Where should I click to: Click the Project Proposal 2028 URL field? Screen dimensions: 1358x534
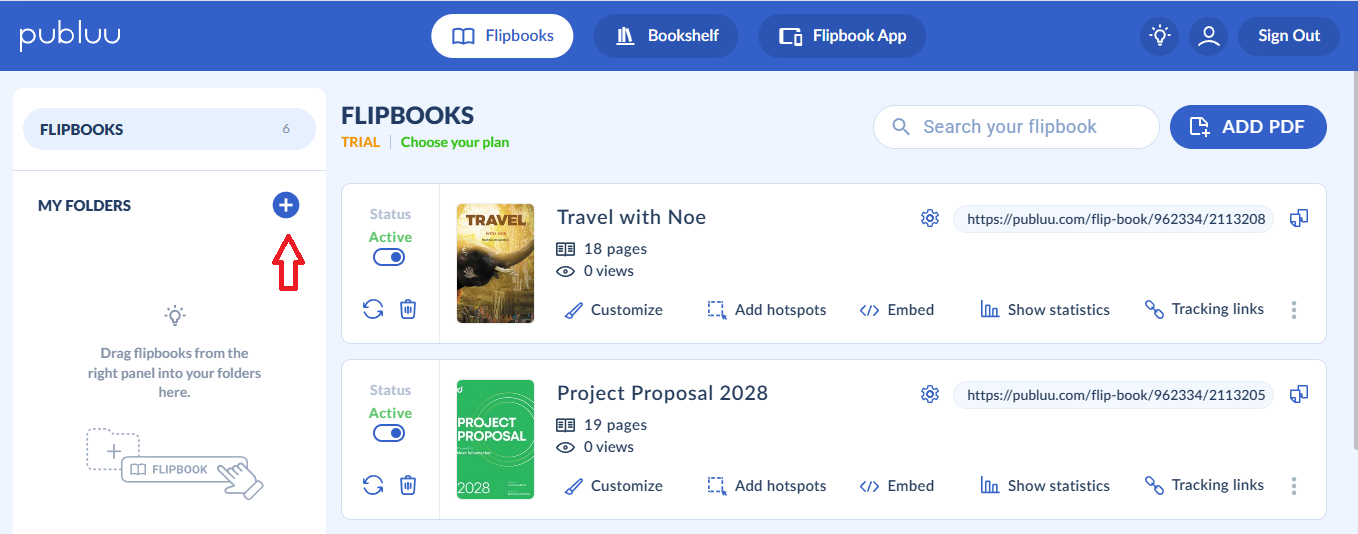click(x=1114, y=395)
